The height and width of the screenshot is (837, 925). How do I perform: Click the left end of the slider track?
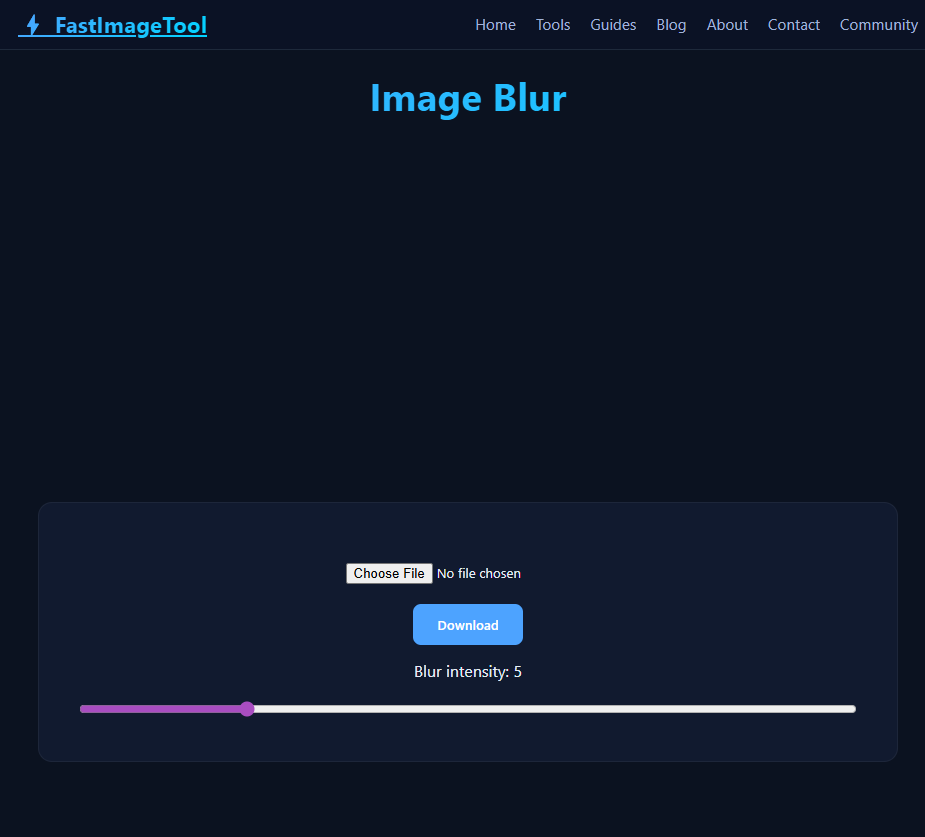click(x=85, y=708)
